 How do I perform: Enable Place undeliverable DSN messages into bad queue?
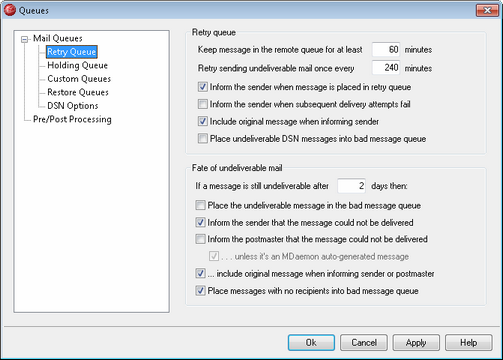[203, 139]
